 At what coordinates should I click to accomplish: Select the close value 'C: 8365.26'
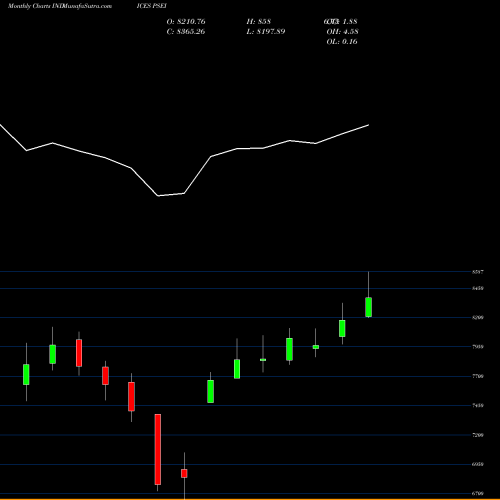pos(186,32)
